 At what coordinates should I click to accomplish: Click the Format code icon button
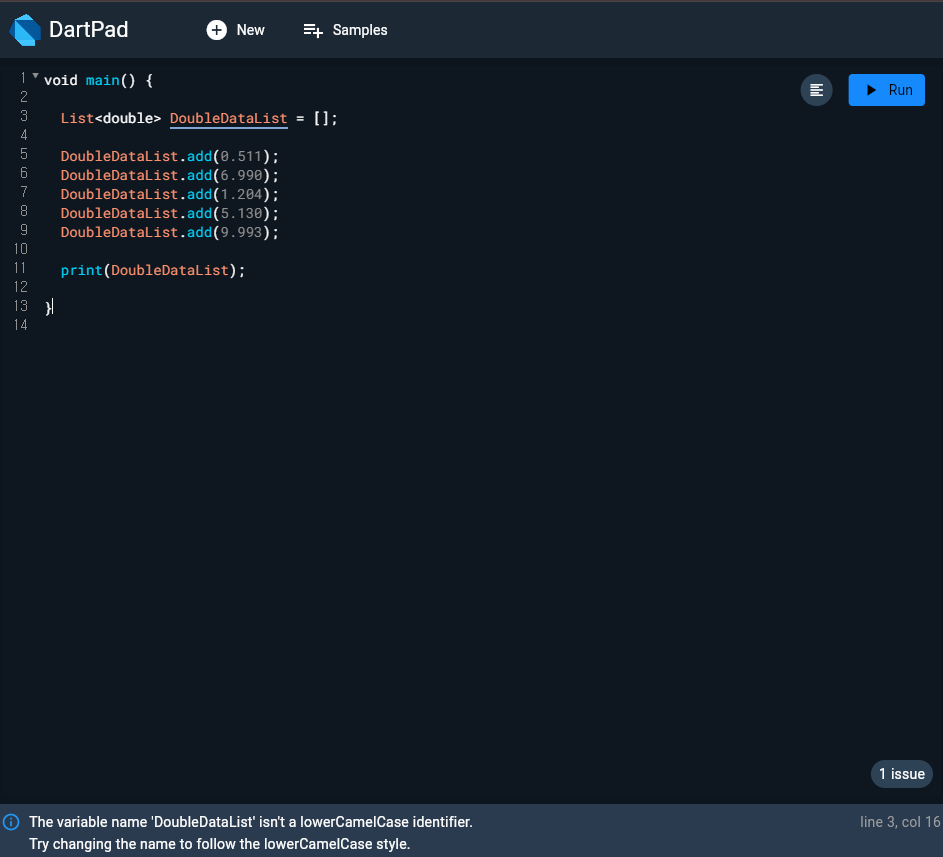click(816, 90)
